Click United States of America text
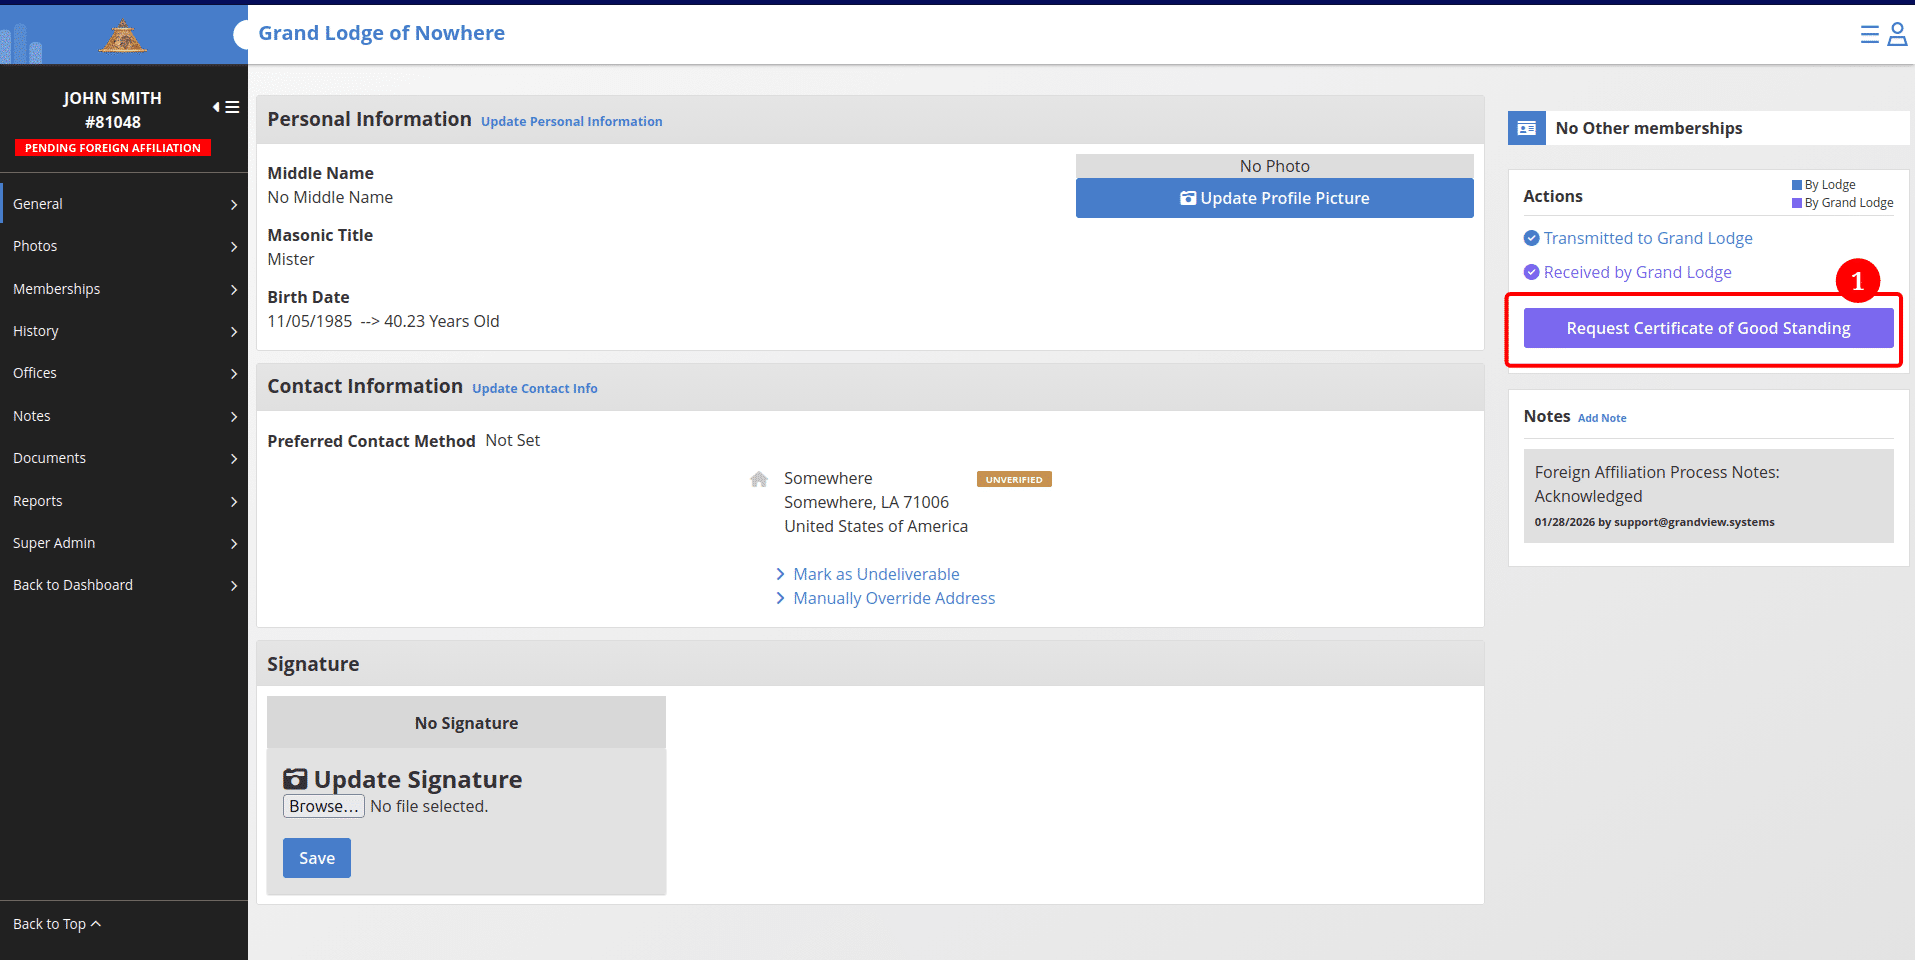This screenshot has height=960, width=1915. 875,526
